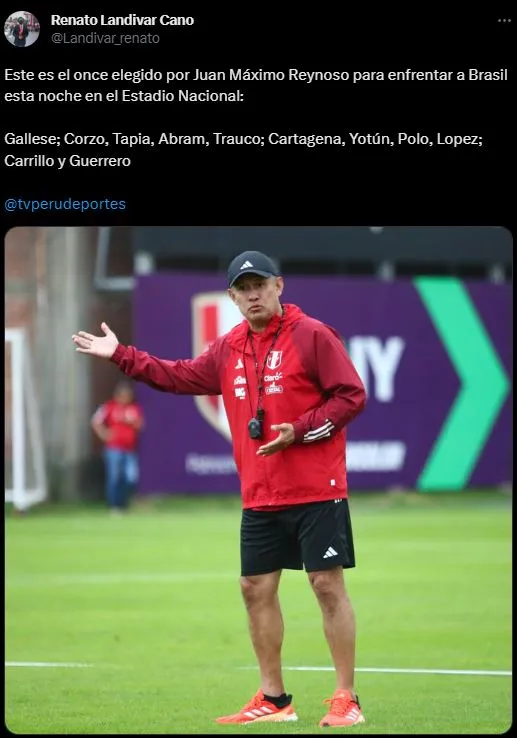This screenshot has width=517, height=738.
Task: Click the white goalpost at the photo's edge
Action: [x=22, y=419]
